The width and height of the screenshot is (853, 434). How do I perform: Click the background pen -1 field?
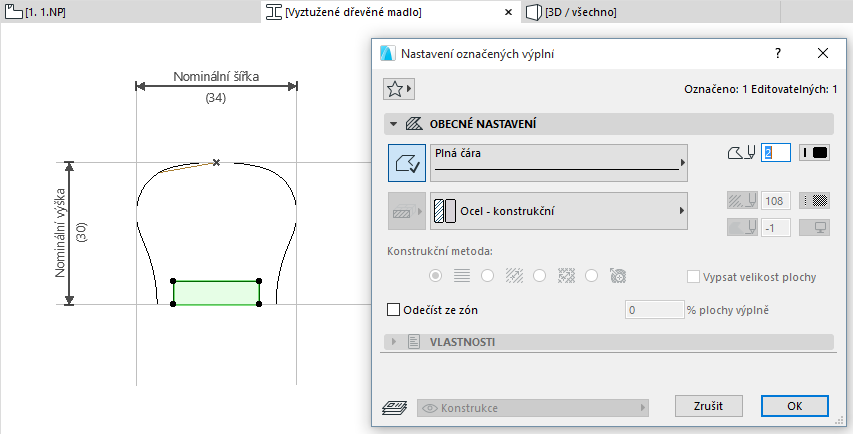pos(775,228)
